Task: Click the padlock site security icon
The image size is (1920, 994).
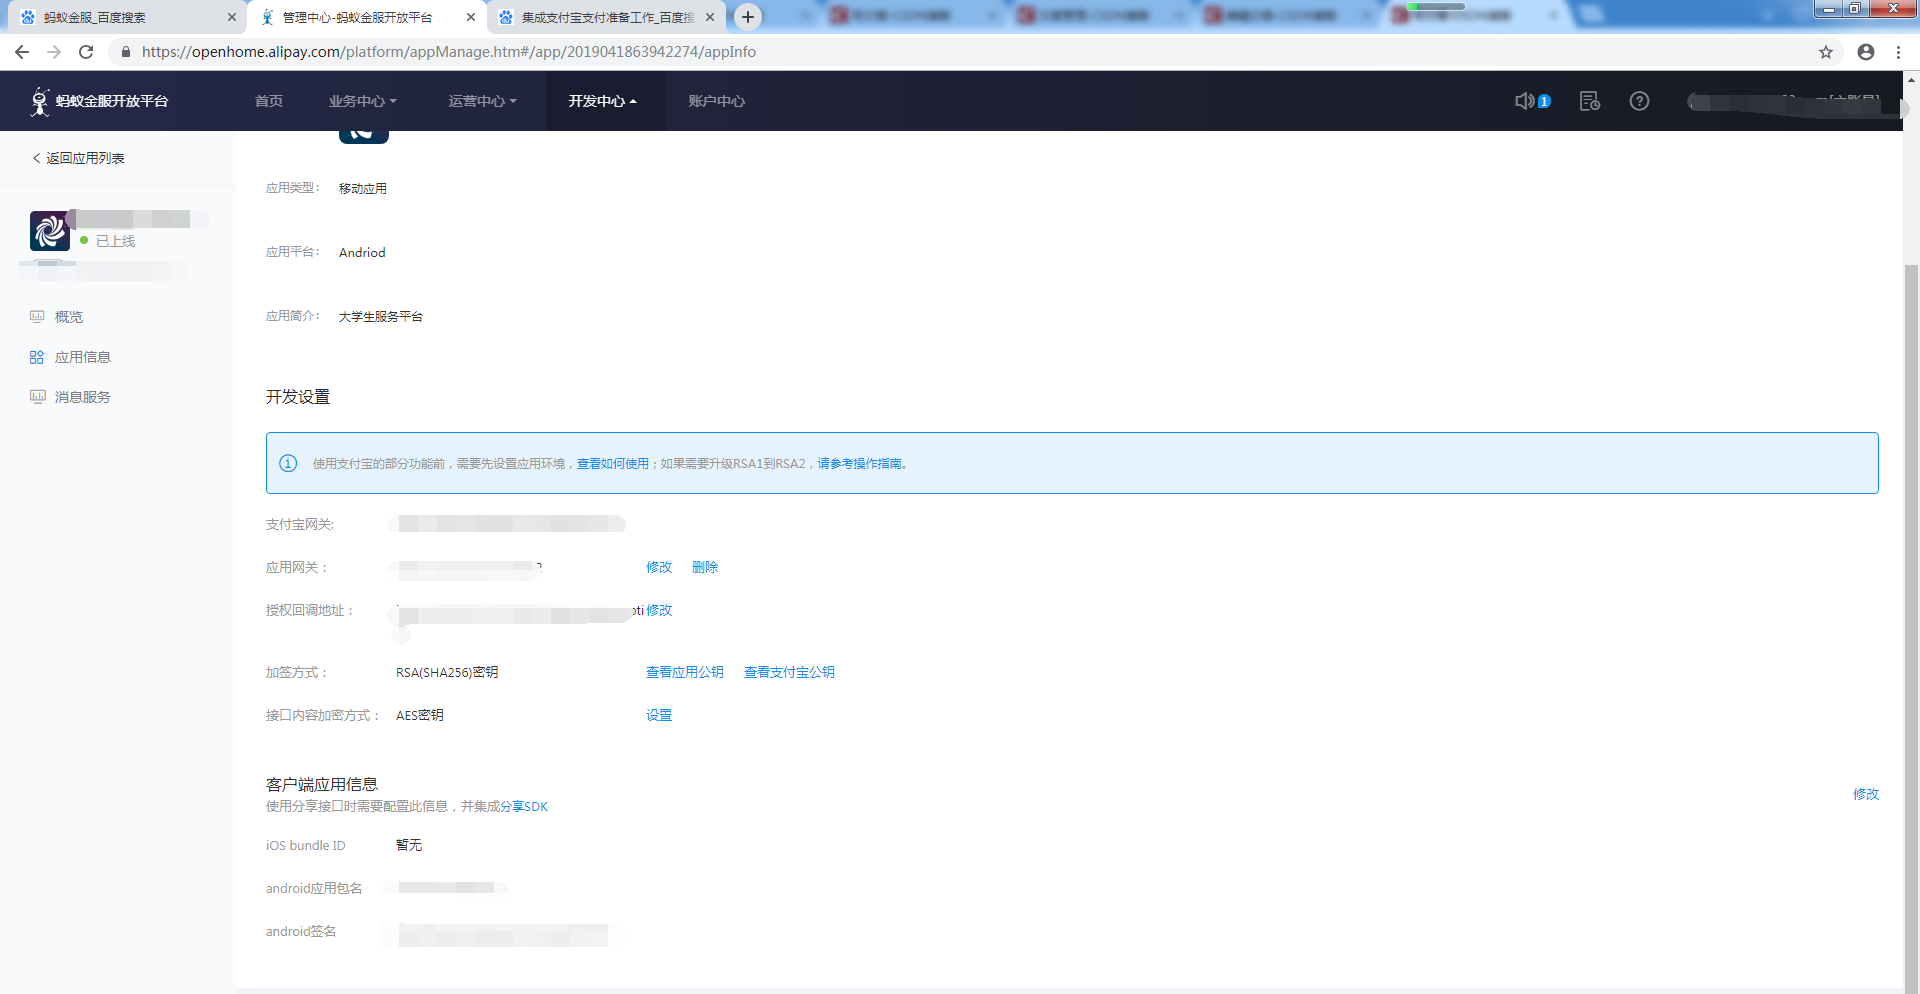Action: (125, 52)
